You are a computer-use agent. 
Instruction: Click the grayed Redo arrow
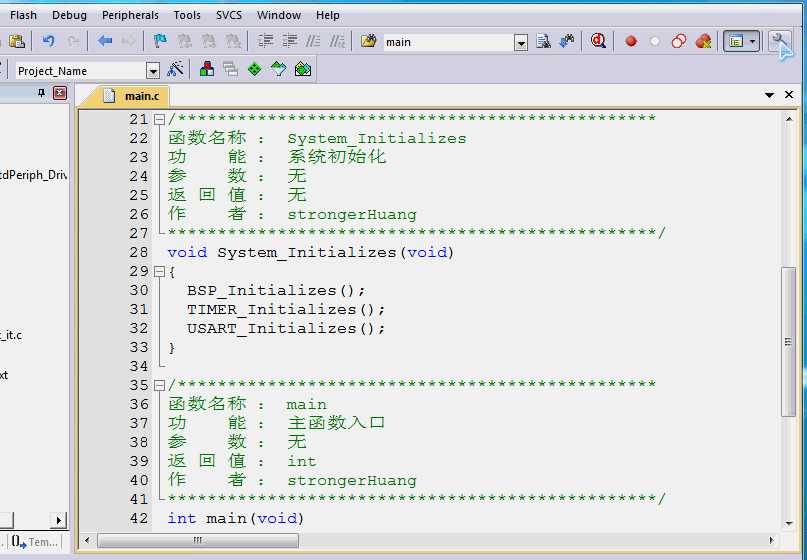[73, 41]
